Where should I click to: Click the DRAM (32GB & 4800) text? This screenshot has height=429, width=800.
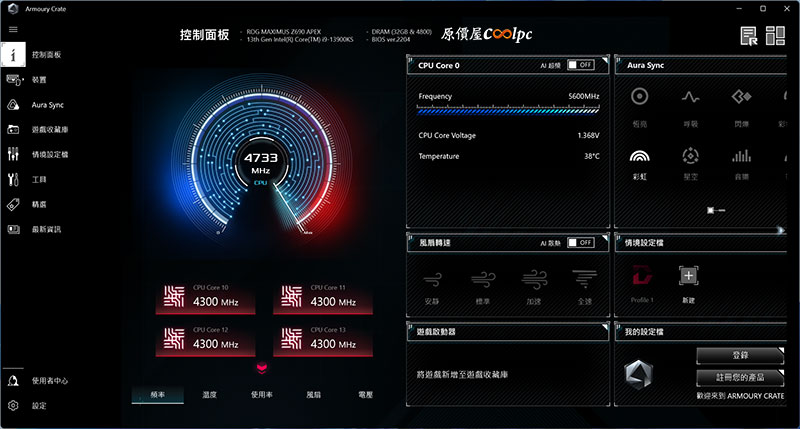(x=402, y=32)
